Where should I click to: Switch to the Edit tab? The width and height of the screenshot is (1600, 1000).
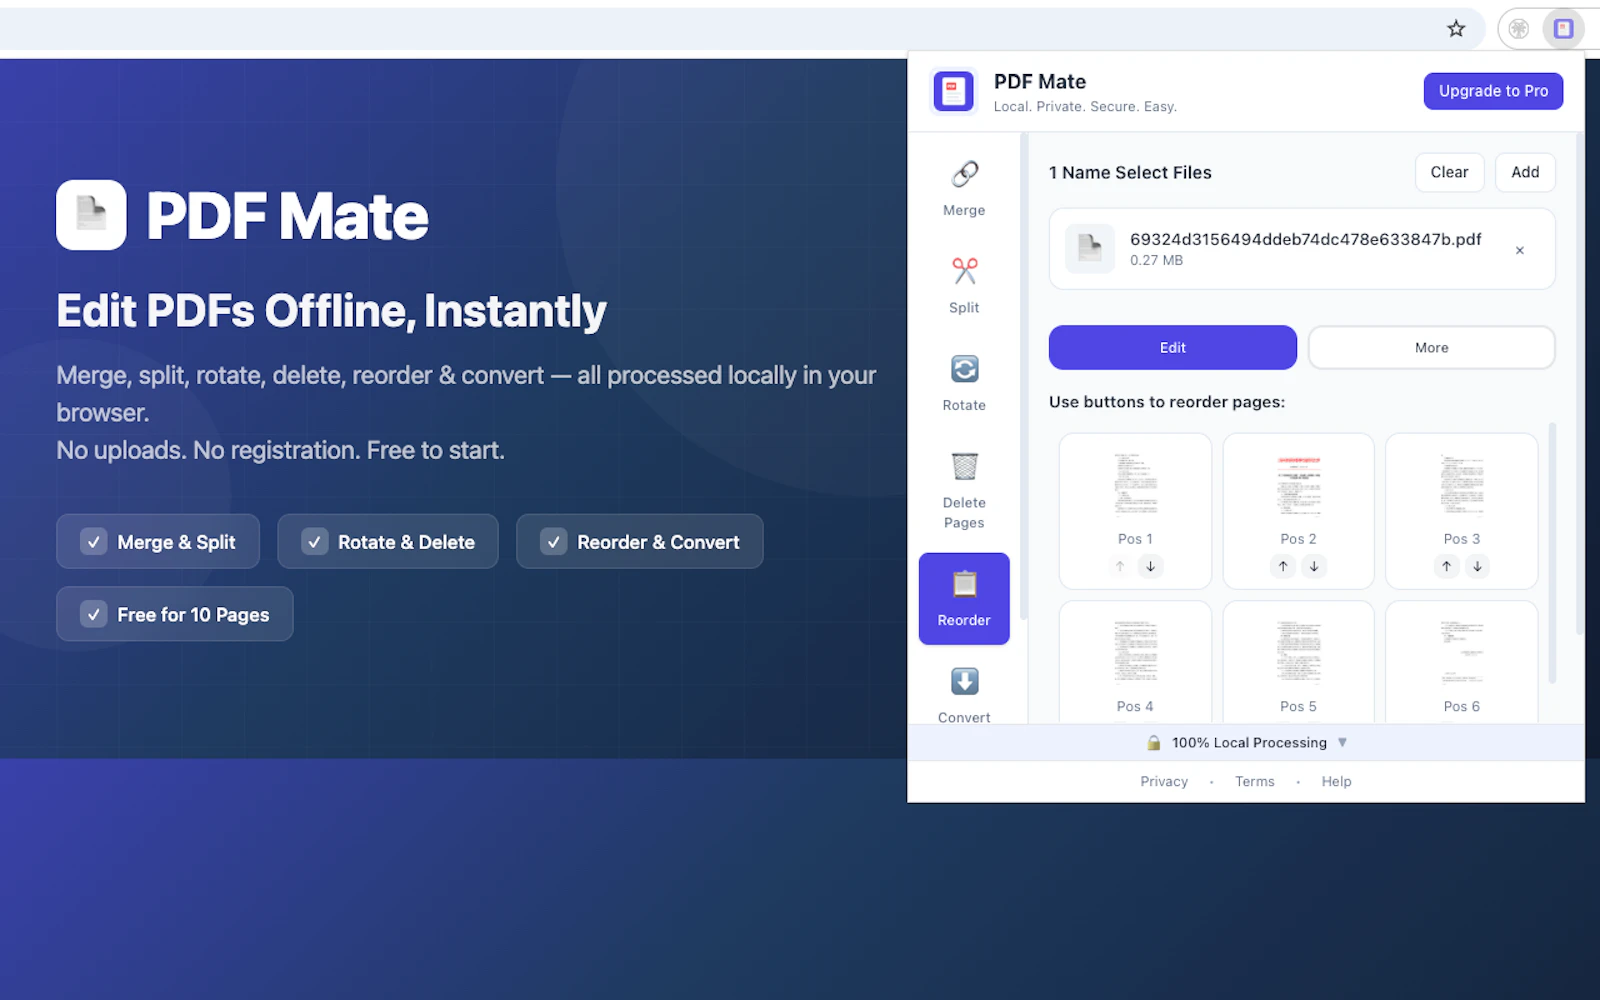point(1173,348)
